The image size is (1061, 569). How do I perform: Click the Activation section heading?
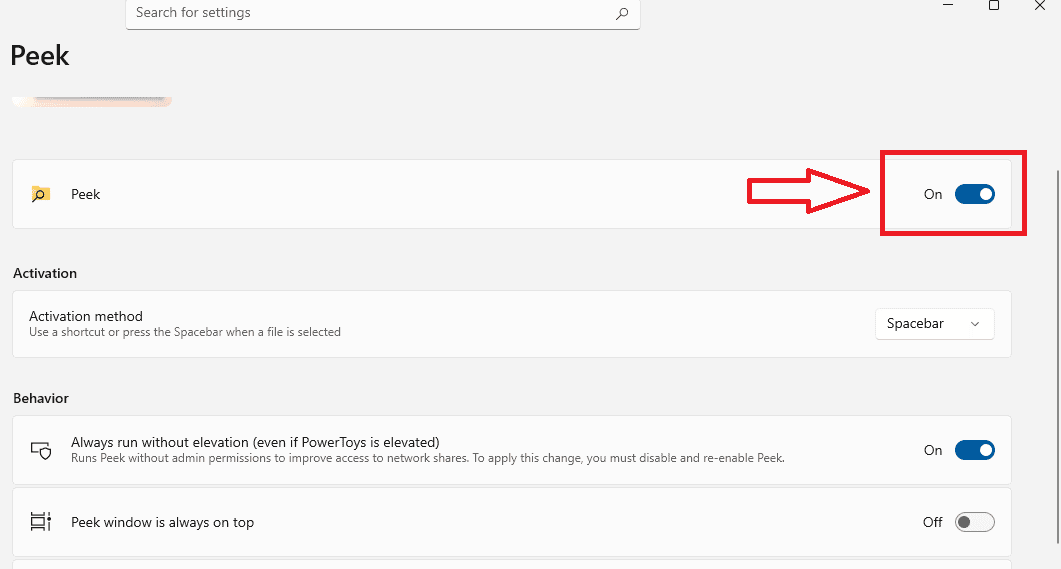pos(45,273)
